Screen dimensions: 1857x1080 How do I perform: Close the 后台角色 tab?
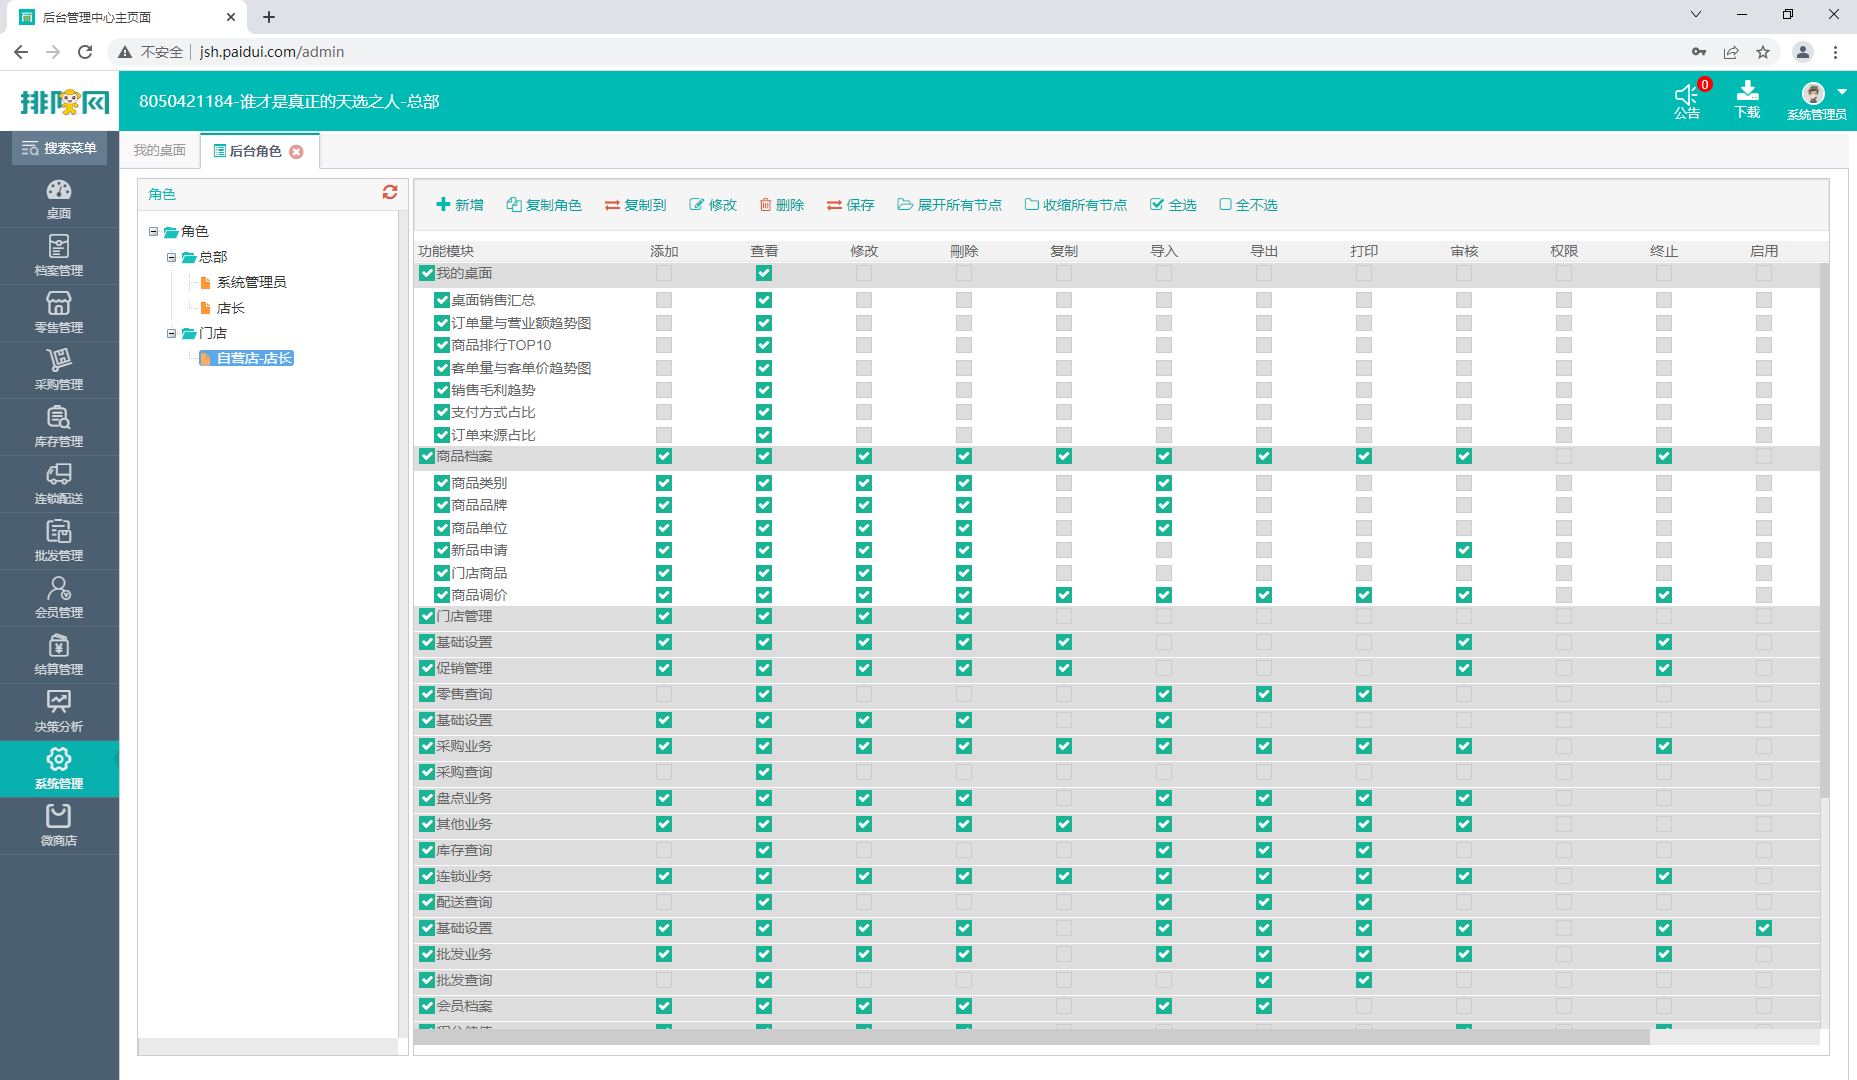click(296, 152)
